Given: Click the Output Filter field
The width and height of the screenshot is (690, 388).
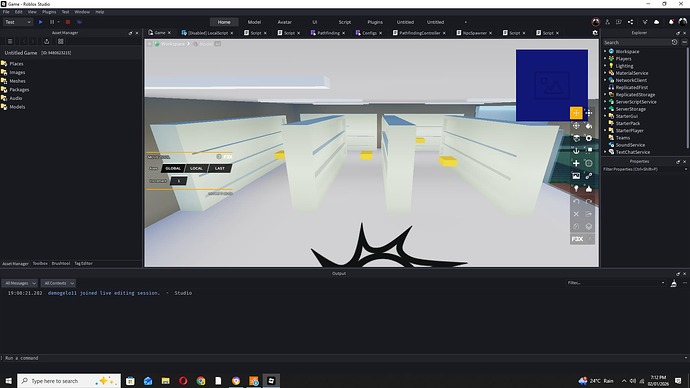Looking at the screenshot, I should [615, 283].
